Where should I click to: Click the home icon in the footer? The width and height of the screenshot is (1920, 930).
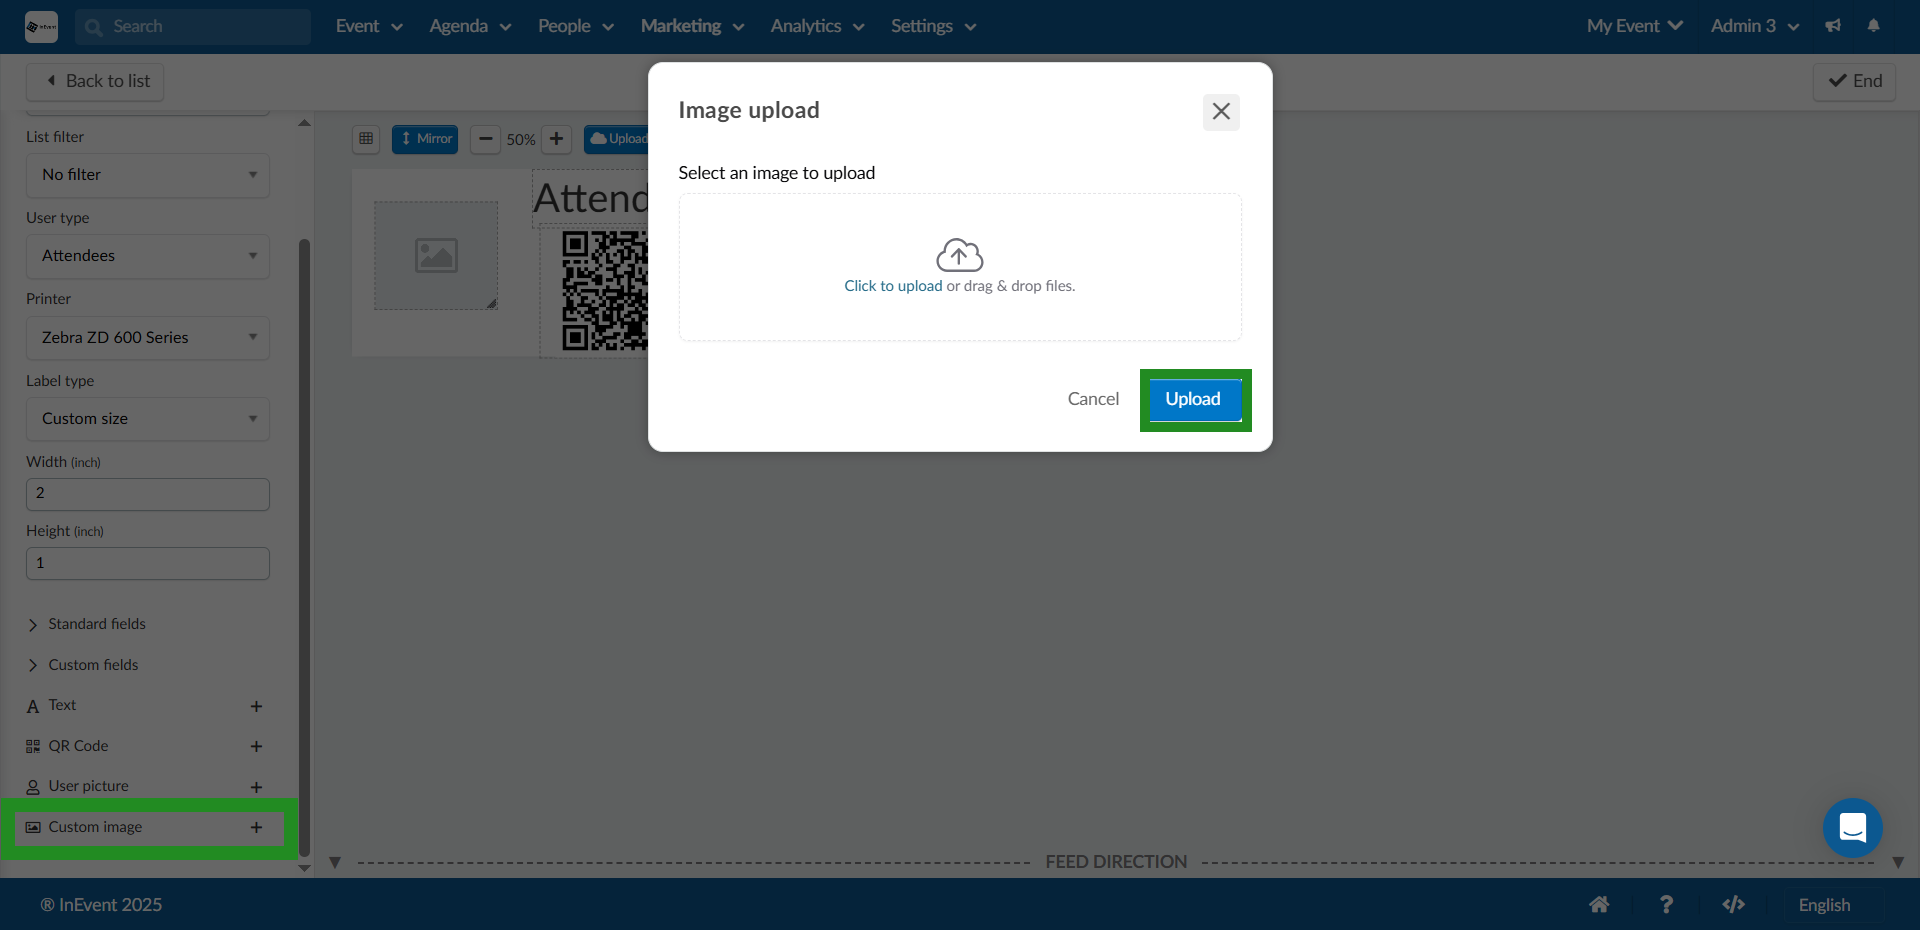(x=1600, y=904)
